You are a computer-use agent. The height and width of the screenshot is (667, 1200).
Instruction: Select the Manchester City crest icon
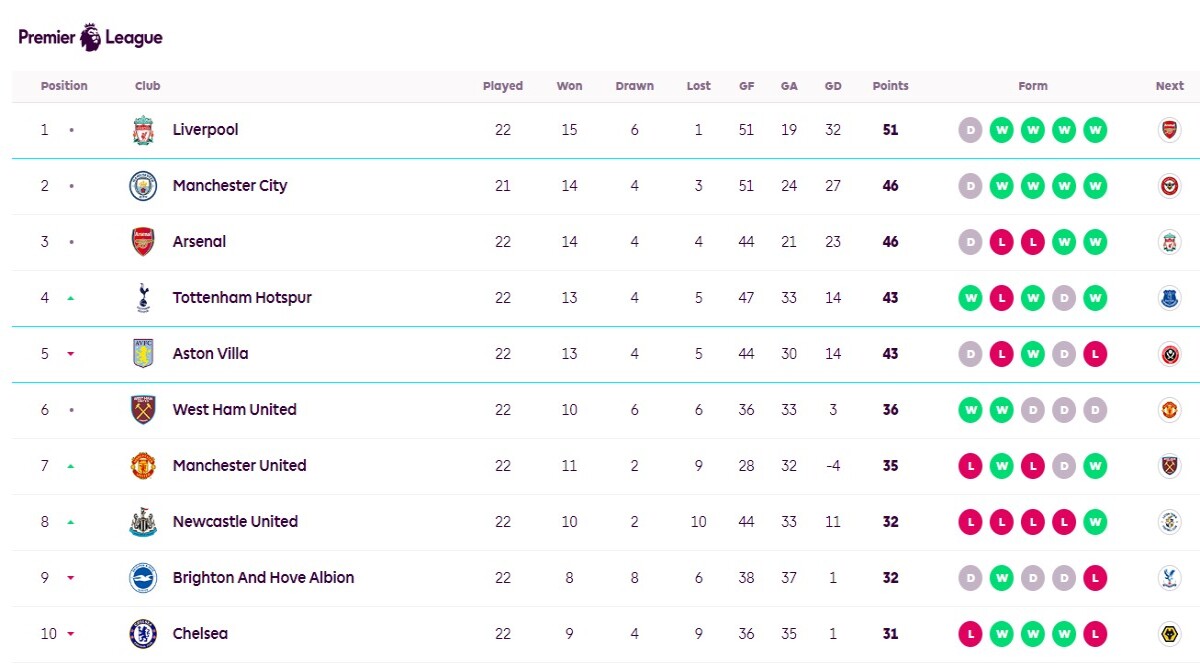coord(143,186)
